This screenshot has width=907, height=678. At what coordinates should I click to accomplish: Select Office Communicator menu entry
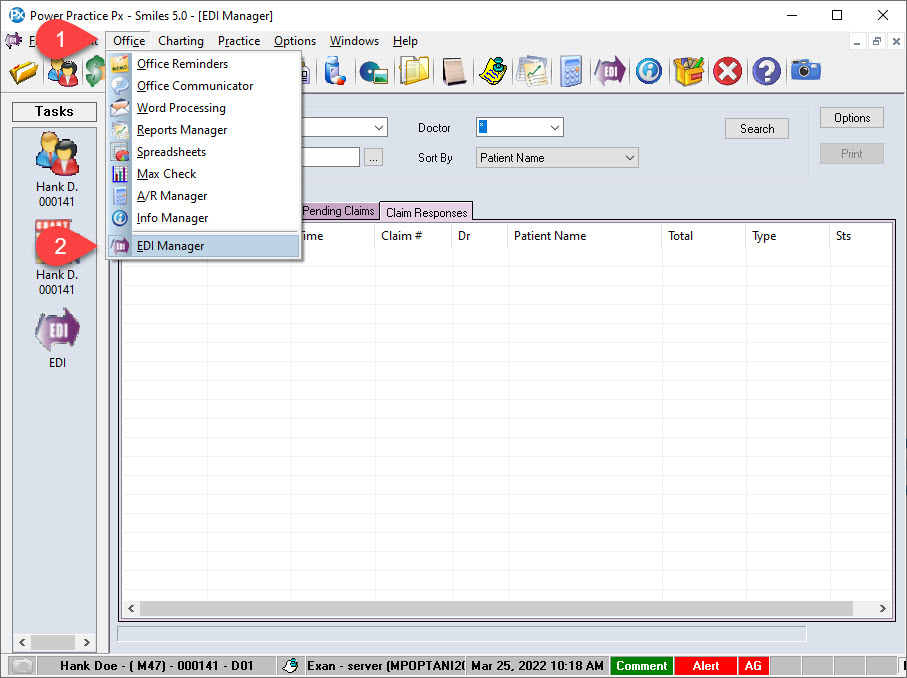coord(195,86)
